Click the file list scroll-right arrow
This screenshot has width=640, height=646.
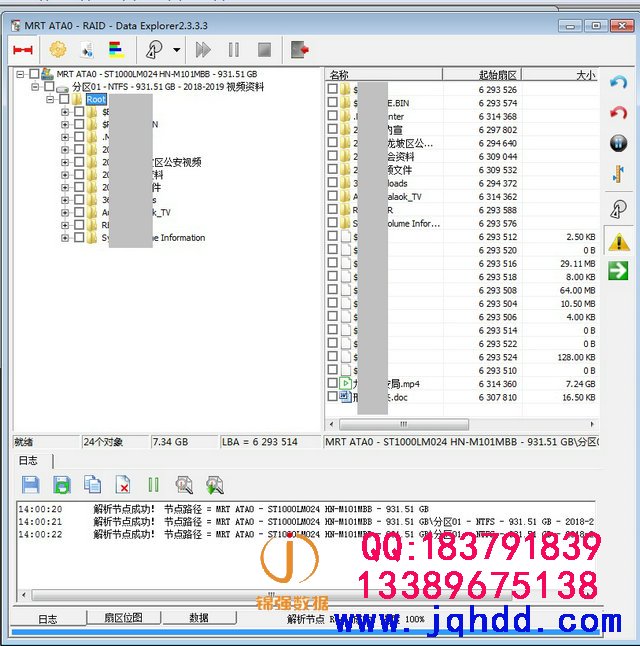click(x=592, y=424)
